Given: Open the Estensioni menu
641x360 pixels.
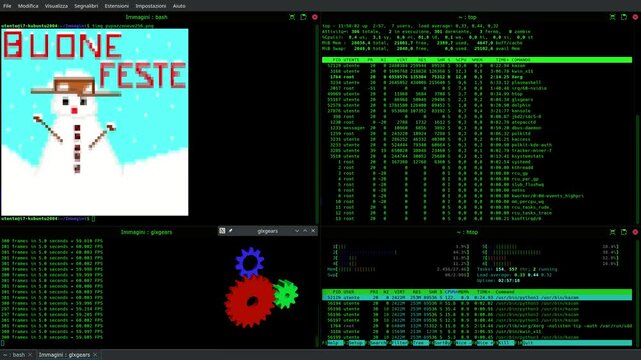Looking at the screenshot, I should (x=117, y=6).
